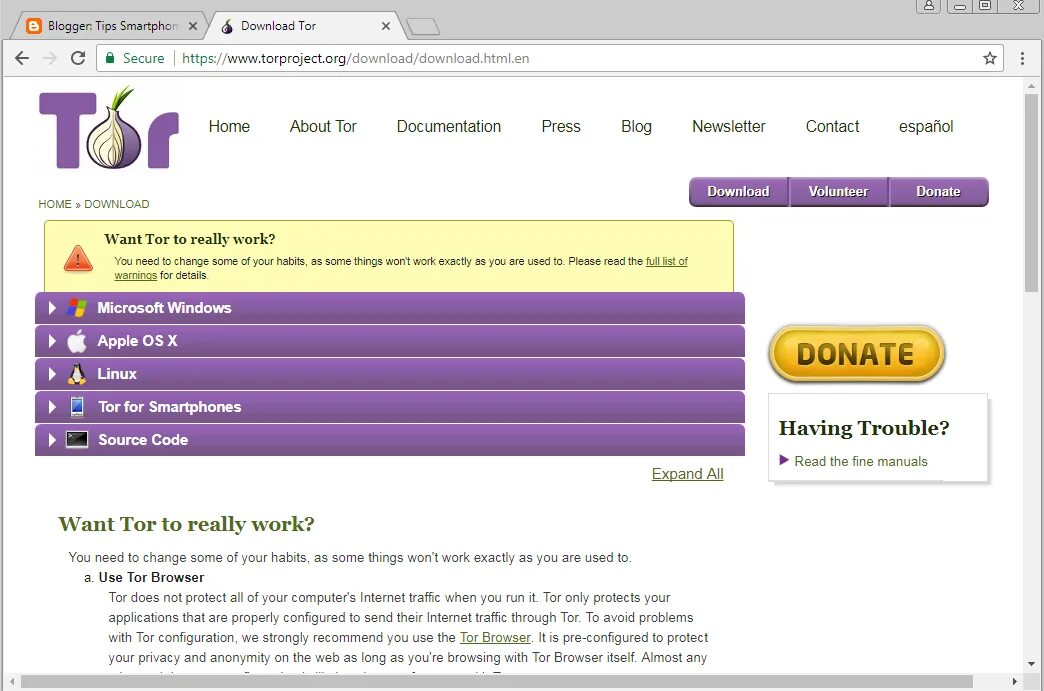Click the Linux penguin icon
The image size is (1044, 691).
tap(77, 373)
